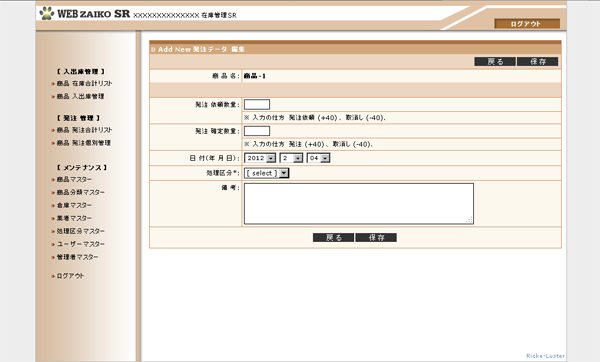Open ユーザーマスター in sidebar
The width and height of the screenshot is (600, 362).
(80, 244)
